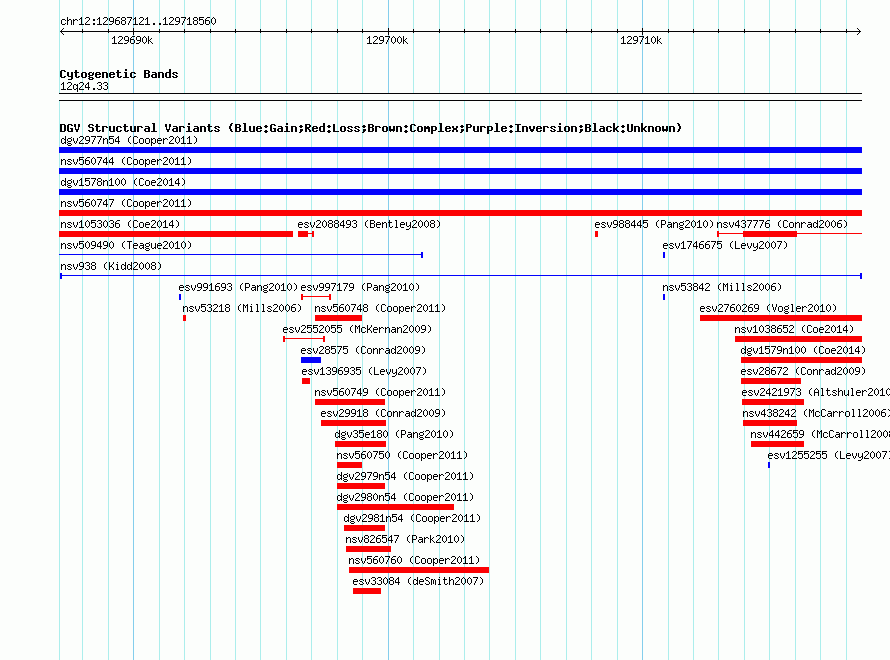The height and width of the screenshot is (660, 890).
Task: Click the 129690k ruler label
Action: tap(132, 40)
